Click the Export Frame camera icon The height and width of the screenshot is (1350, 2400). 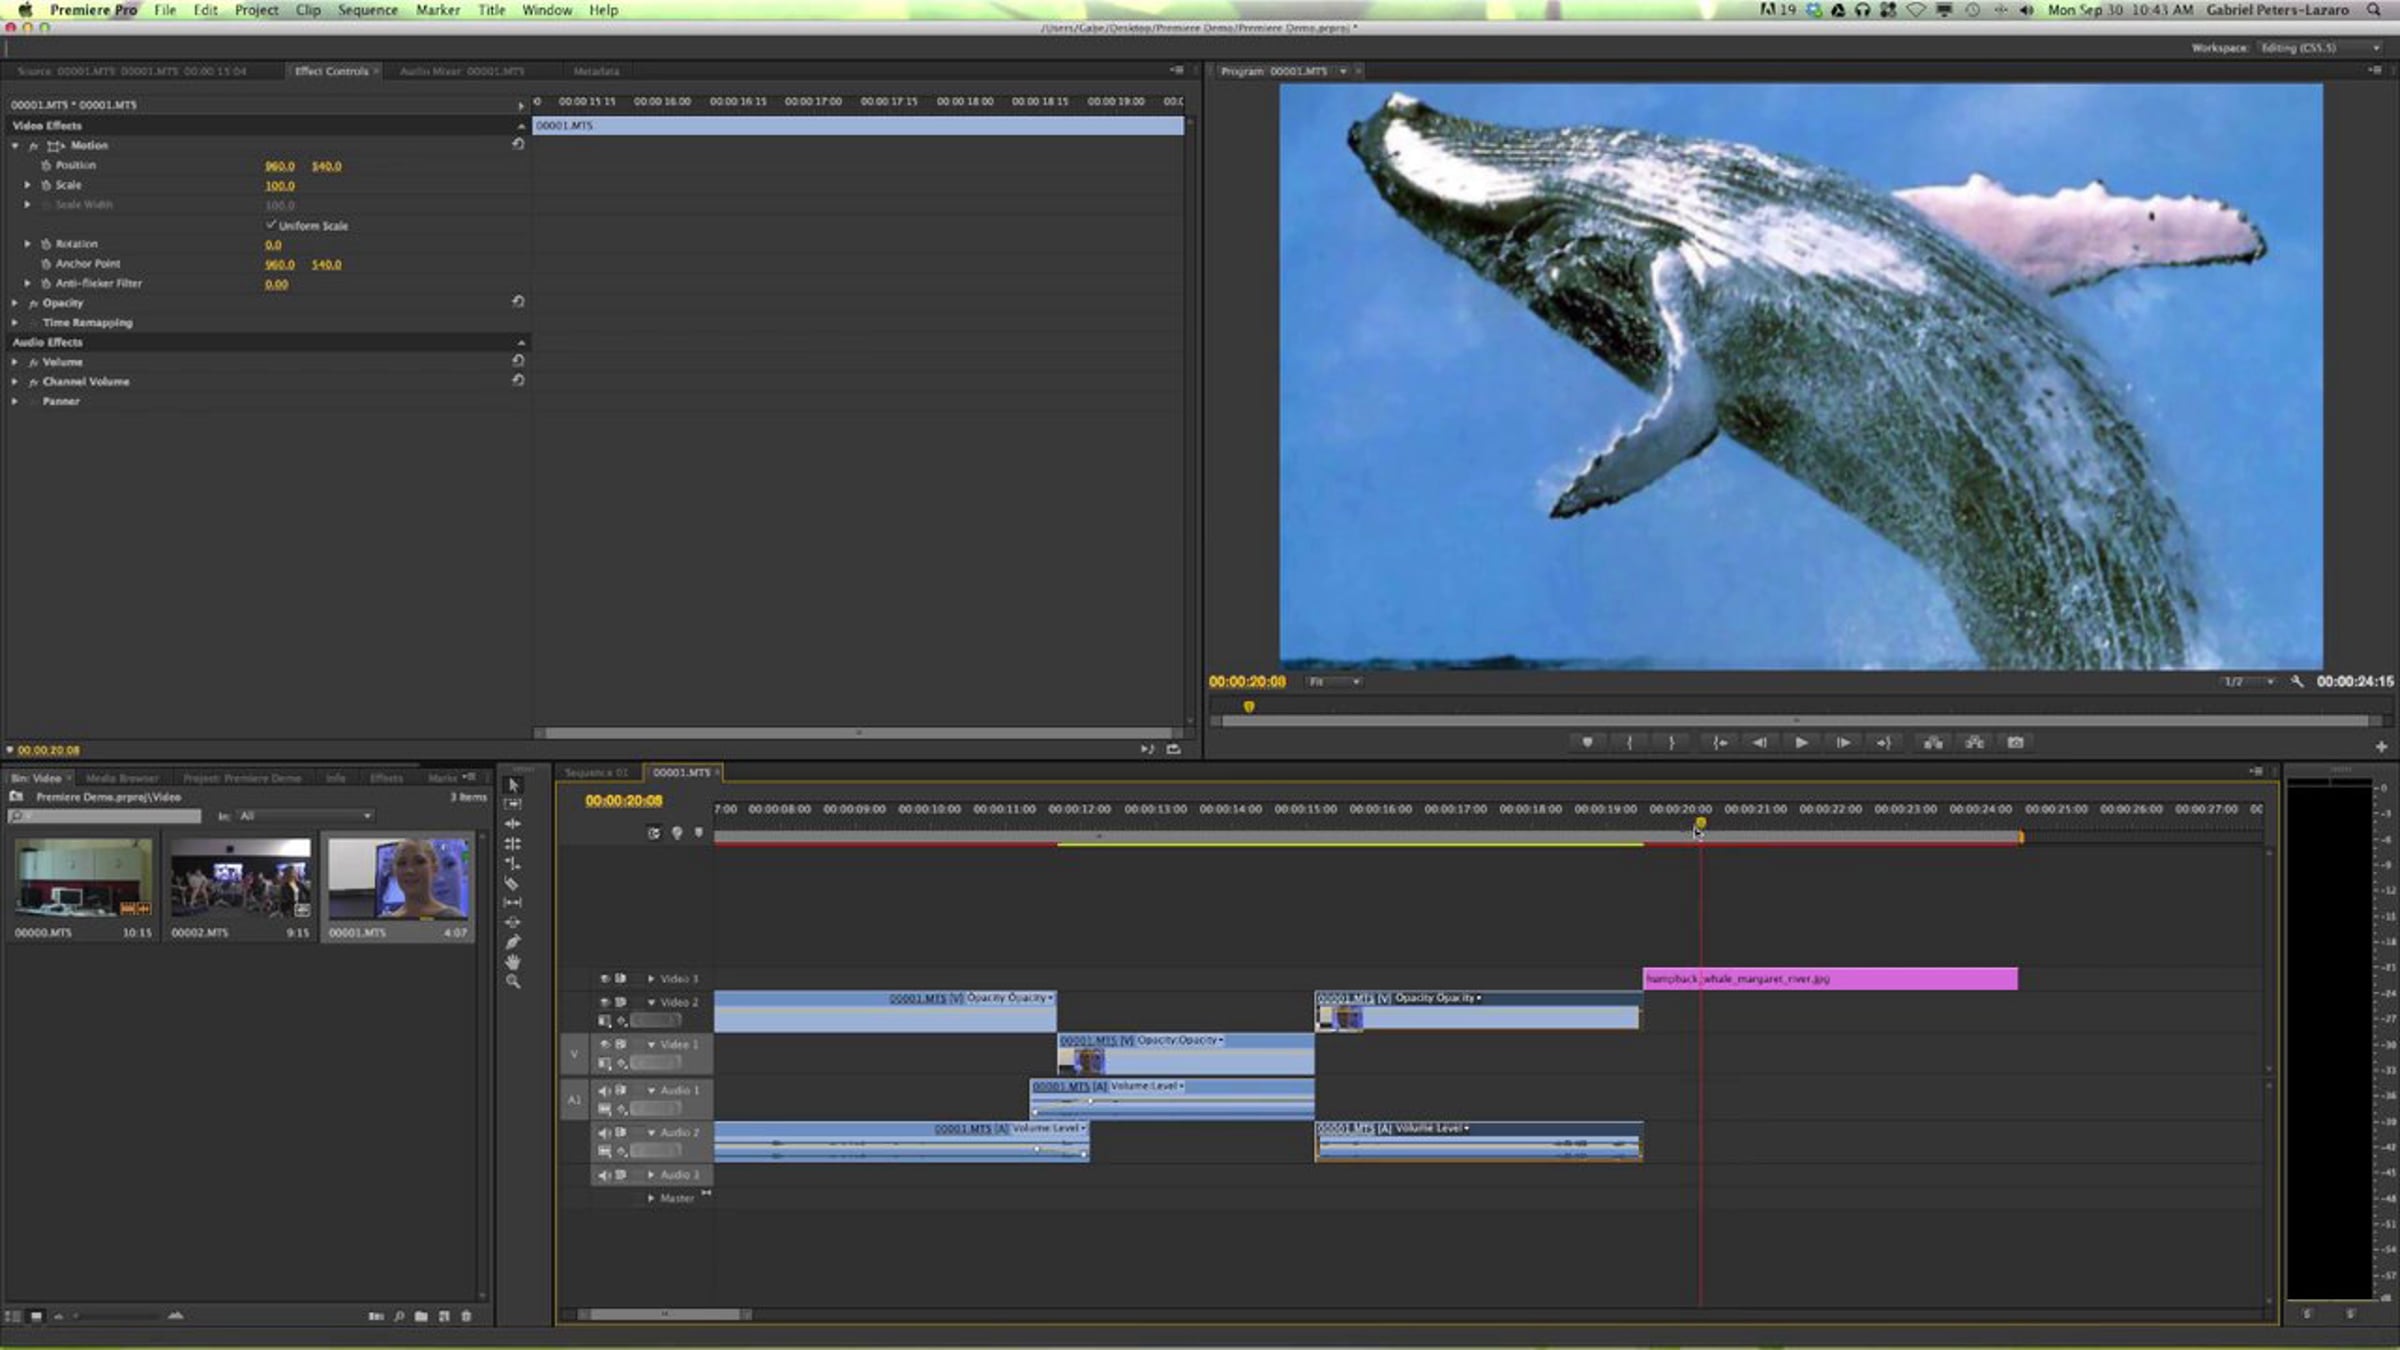pos(2015,743)
